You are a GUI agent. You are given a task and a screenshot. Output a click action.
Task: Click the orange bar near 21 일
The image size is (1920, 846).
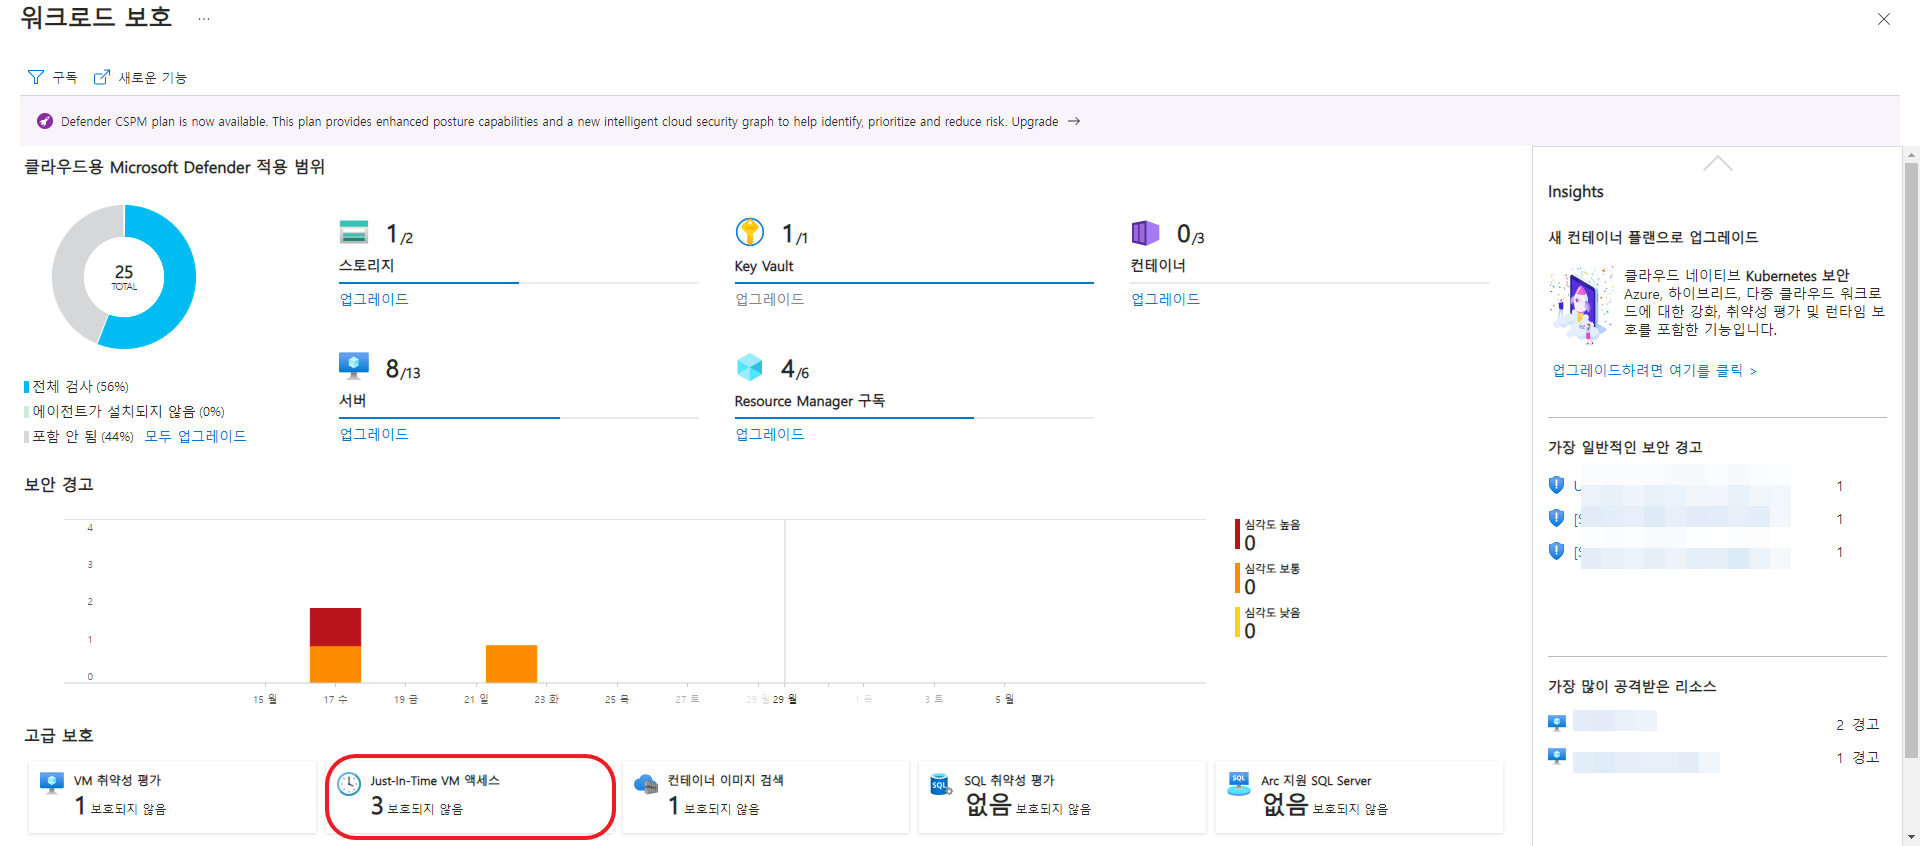coord(511,664)
